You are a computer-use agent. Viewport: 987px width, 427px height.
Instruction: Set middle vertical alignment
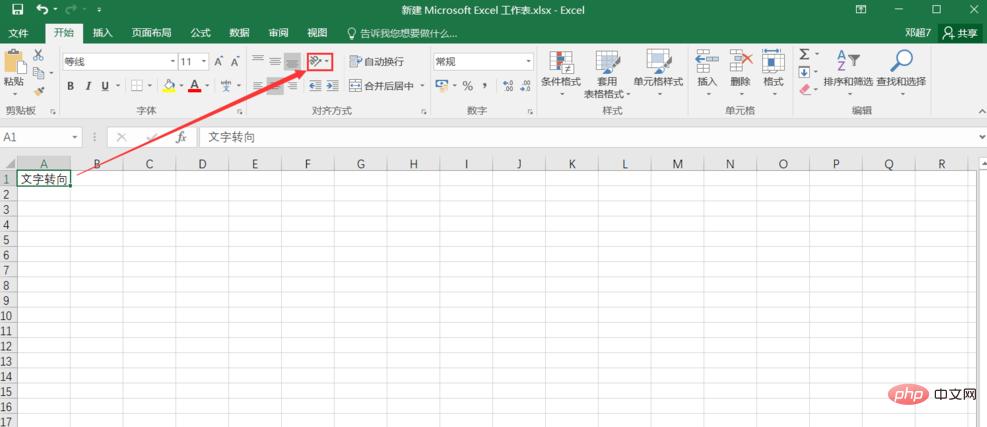[x=275, y=61]
